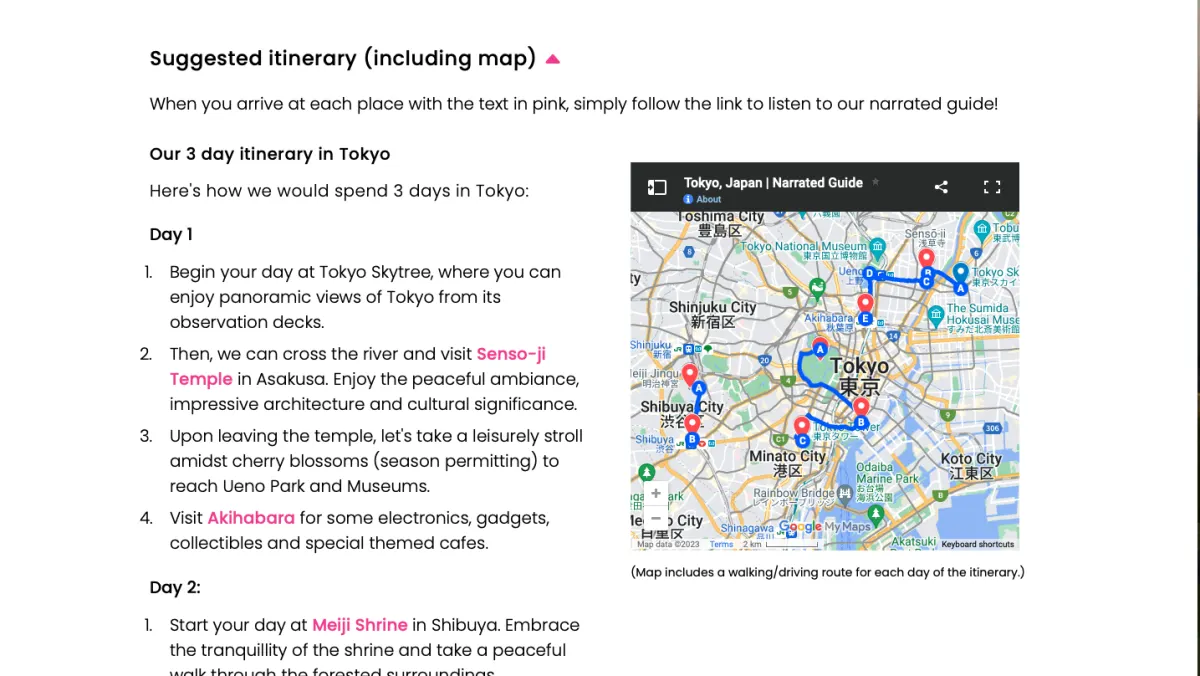
Task: Open the Akihabara narrated guide link
Action: coord(251,518)
